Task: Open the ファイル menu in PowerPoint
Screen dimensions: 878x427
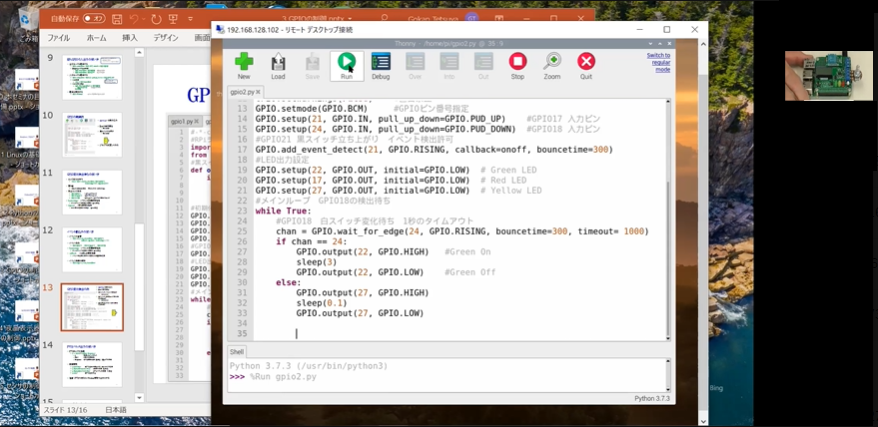Action: [59, 38]
